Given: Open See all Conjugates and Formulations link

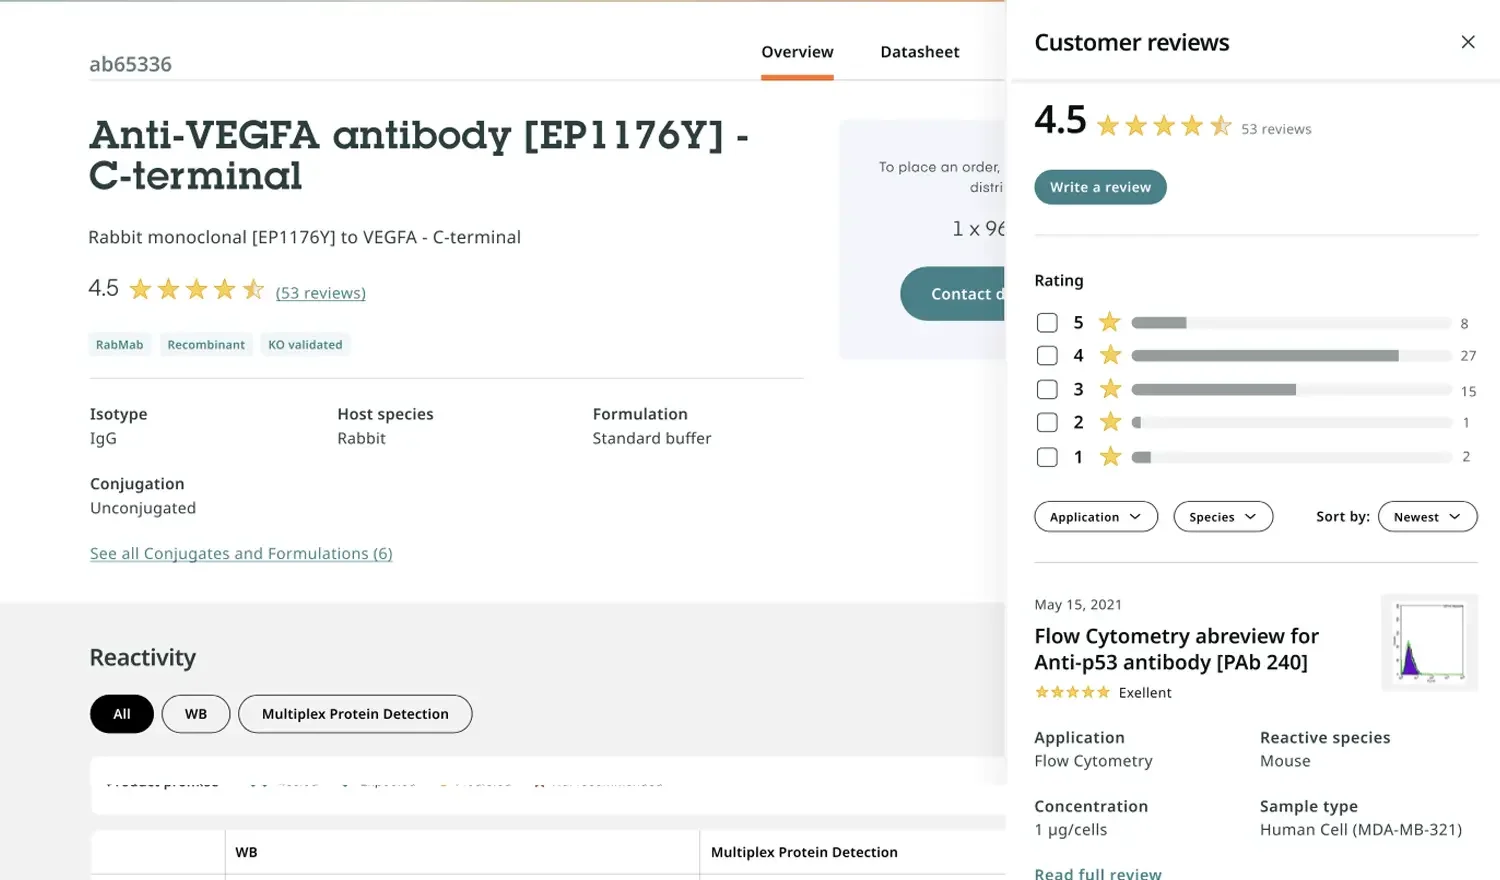Looking at the screenshot, I should (241, 554).
